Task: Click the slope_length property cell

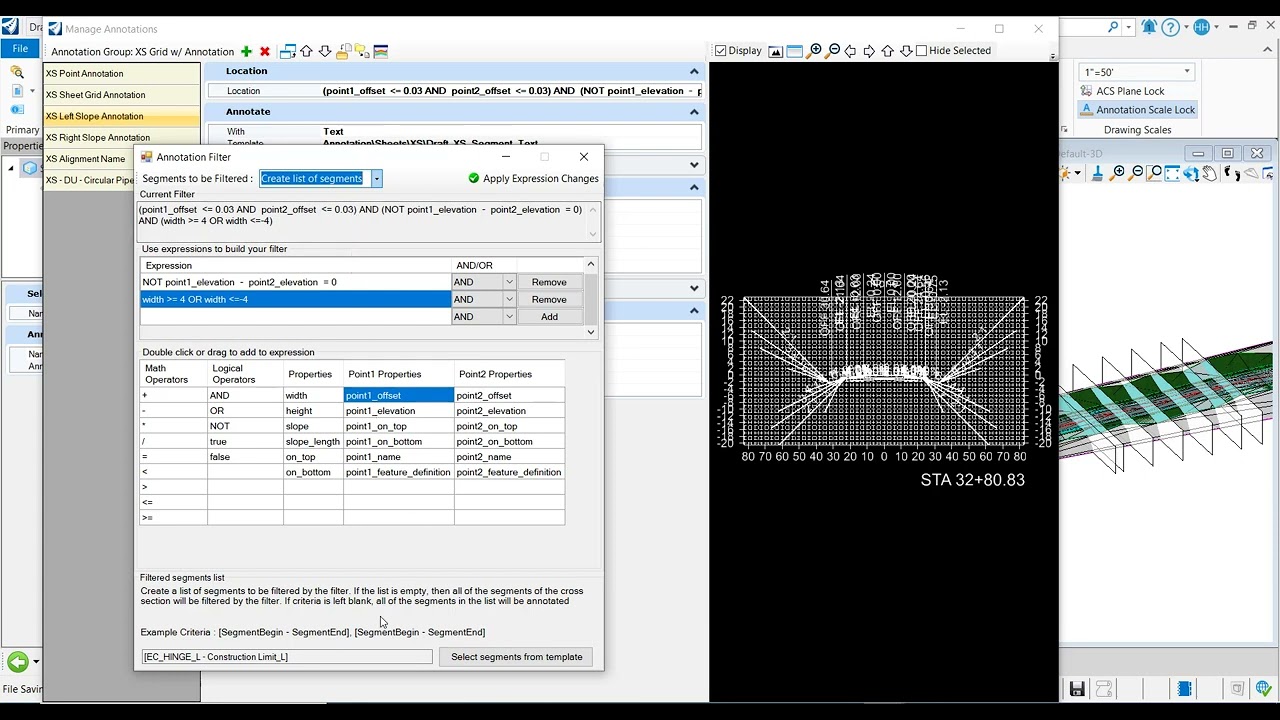Action: pyautogui.click(x=313, y=442)
